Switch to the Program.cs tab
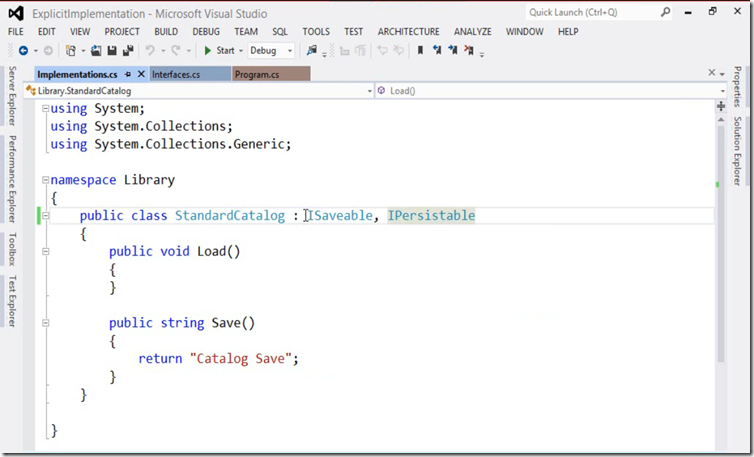The image size is (754, 457). tap(271, 74)
